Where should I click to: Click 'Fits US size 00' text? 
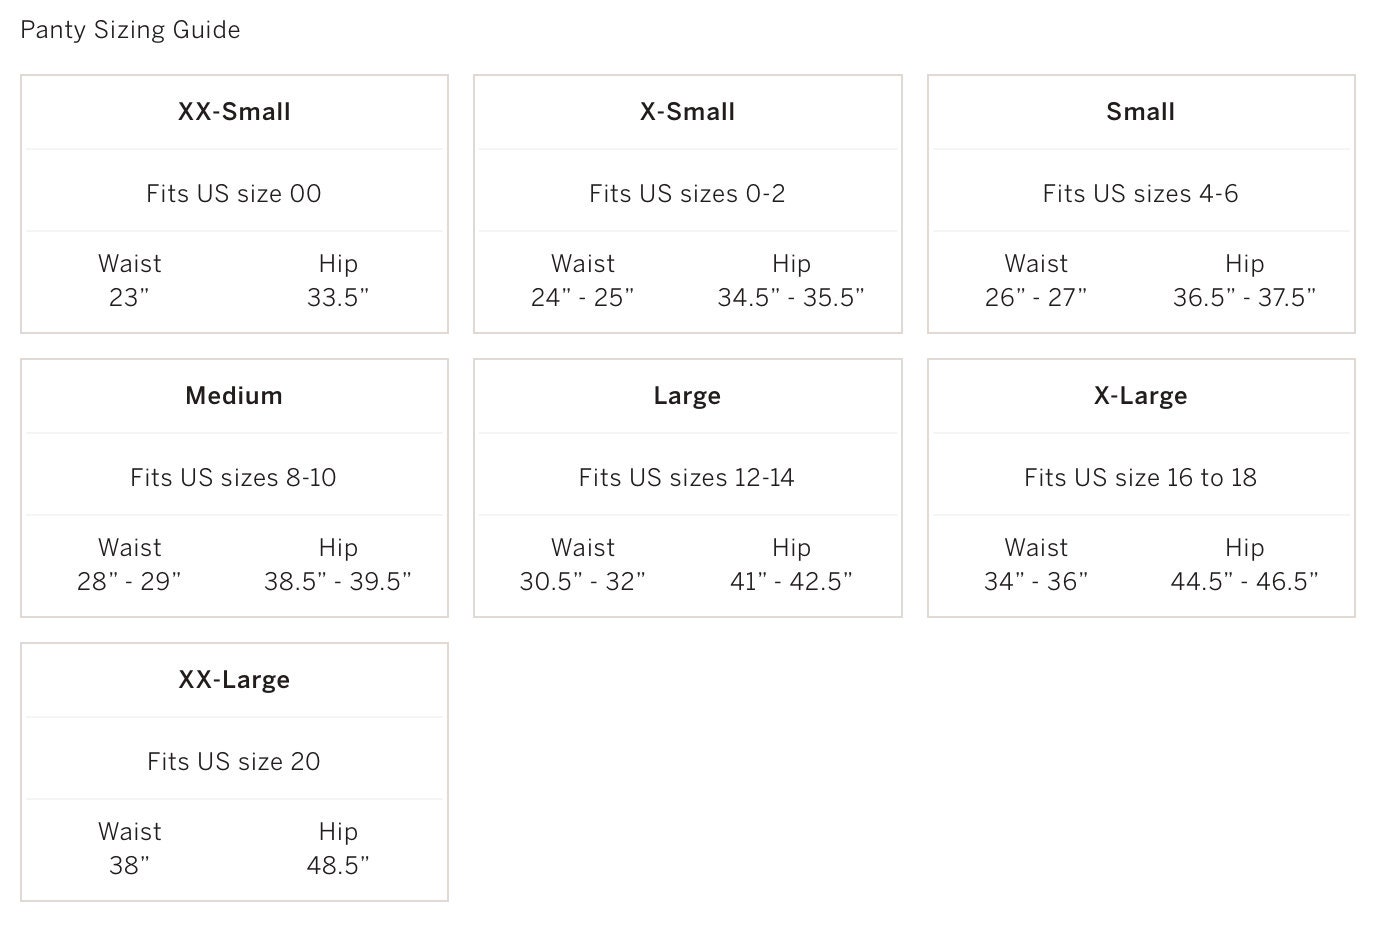[x=234, y=193]
